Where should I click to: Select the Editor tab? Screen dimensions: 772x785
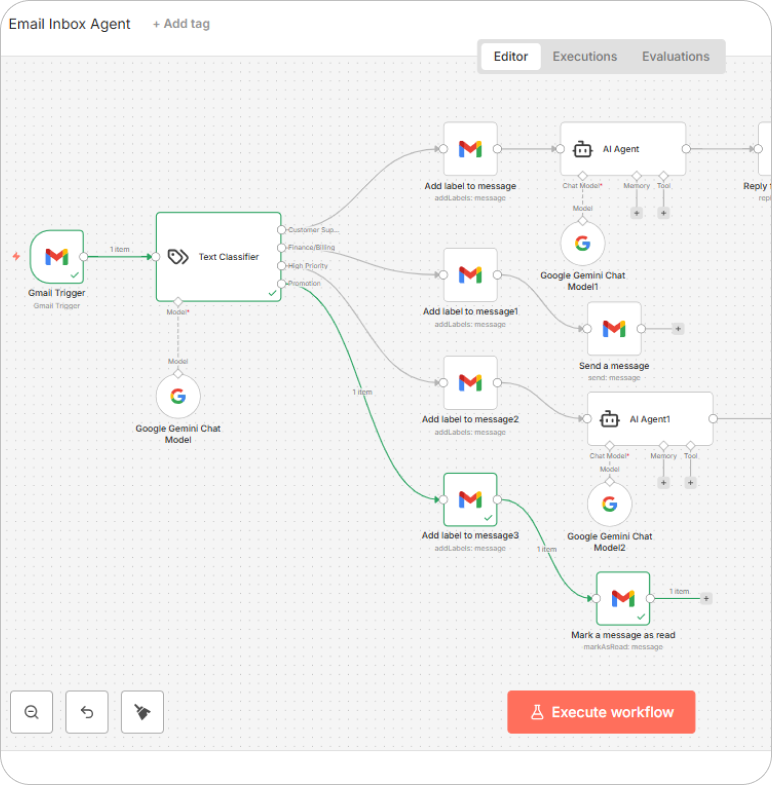[x=511, y=57]
